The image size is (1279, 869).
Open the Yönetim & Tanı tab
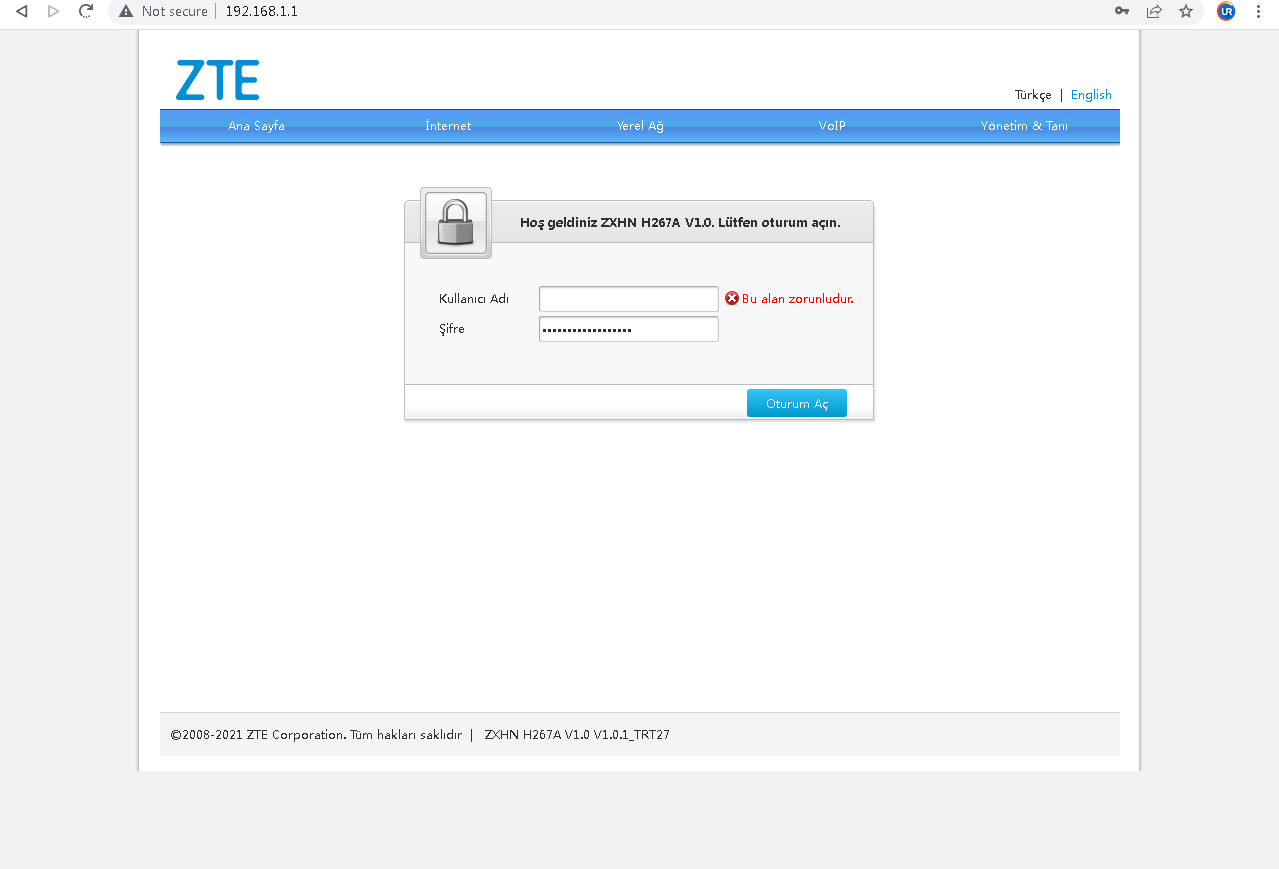(1024, 126)
